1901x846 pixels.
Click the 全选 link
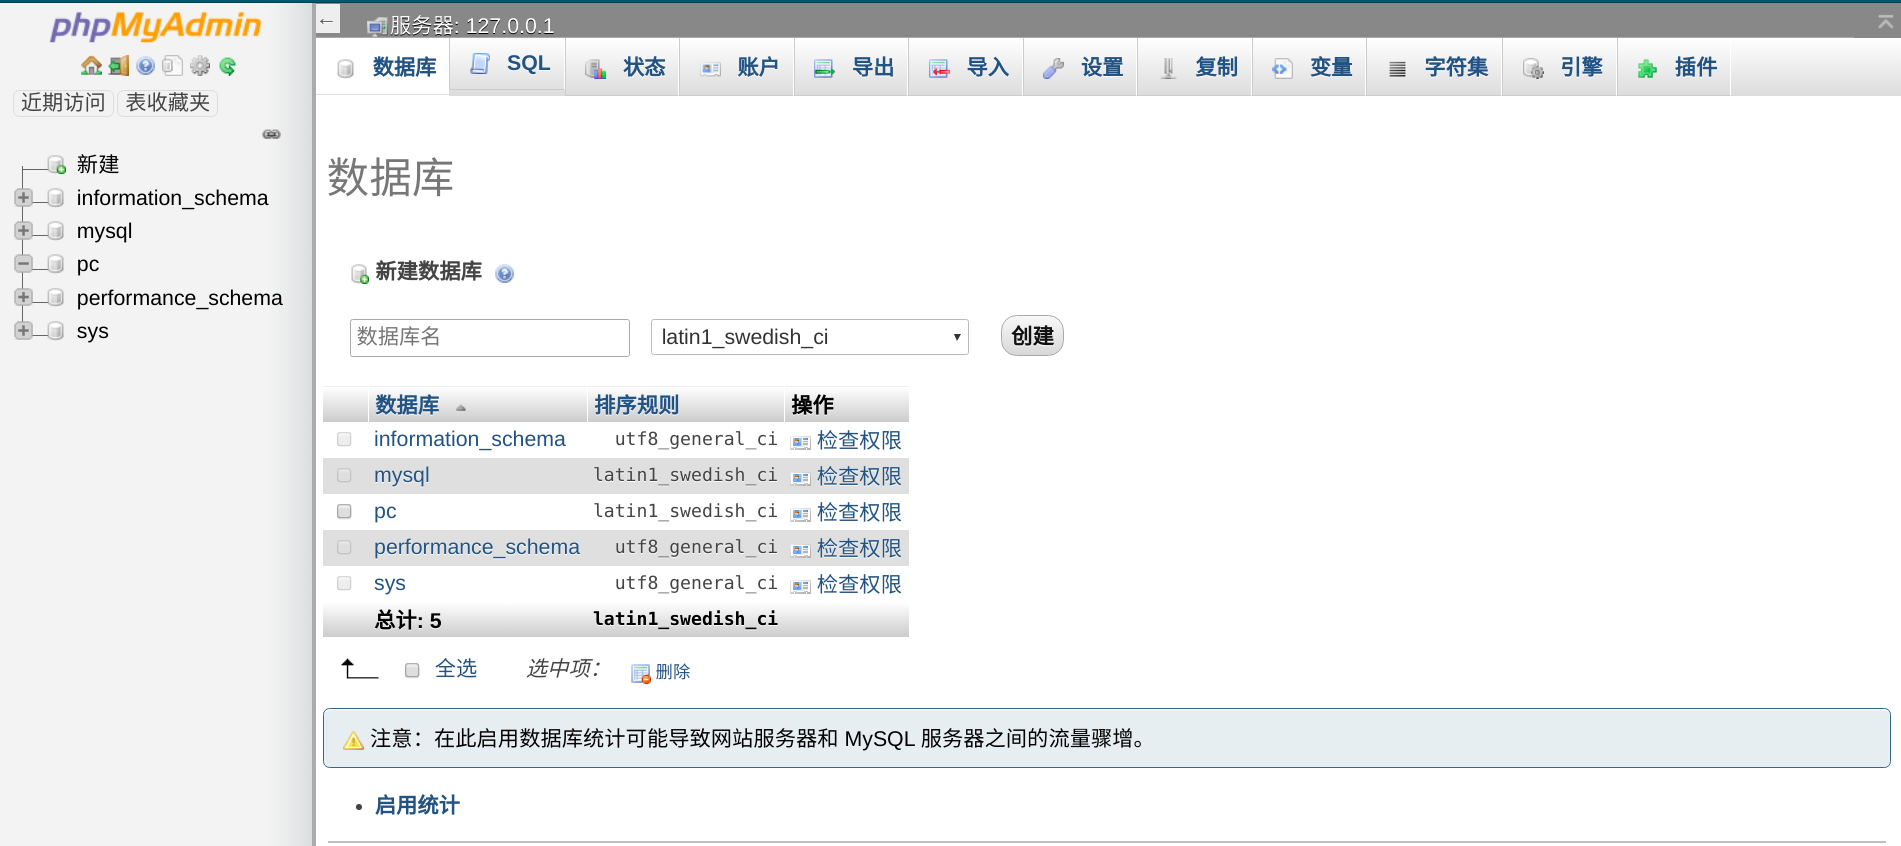pyautogui.click(x=456, y=668)
